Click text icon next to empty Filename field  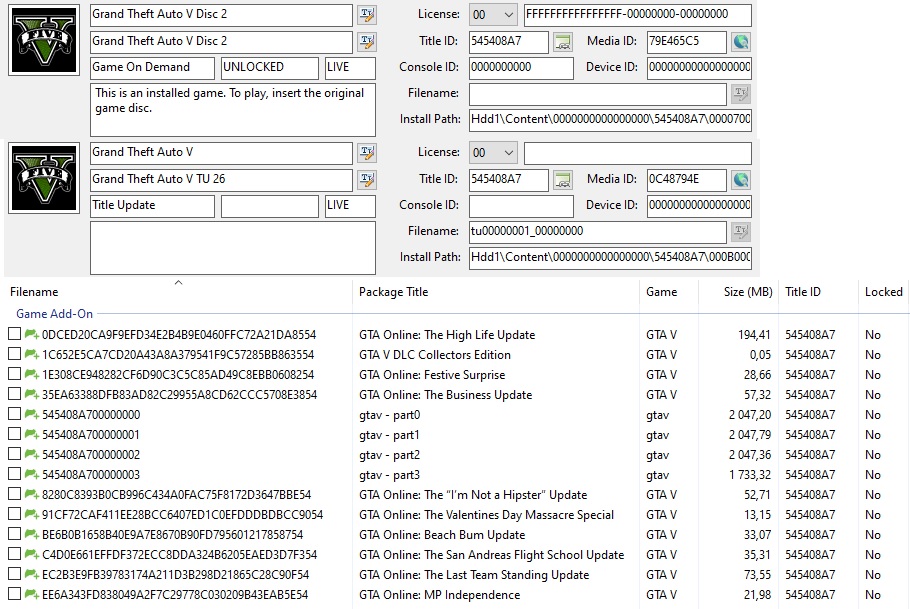tap(741, 93)
